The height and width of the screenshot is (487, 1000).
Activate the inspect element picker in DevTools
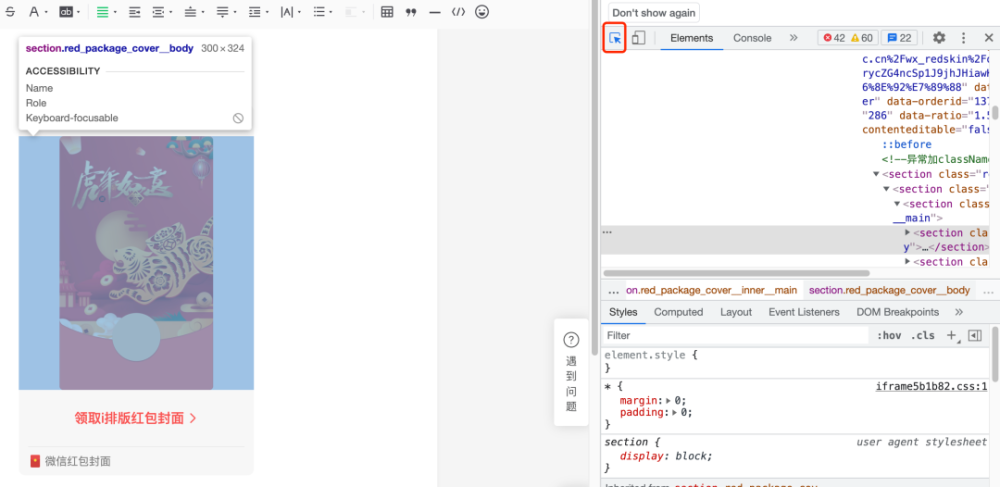click(x=615, y=38)
